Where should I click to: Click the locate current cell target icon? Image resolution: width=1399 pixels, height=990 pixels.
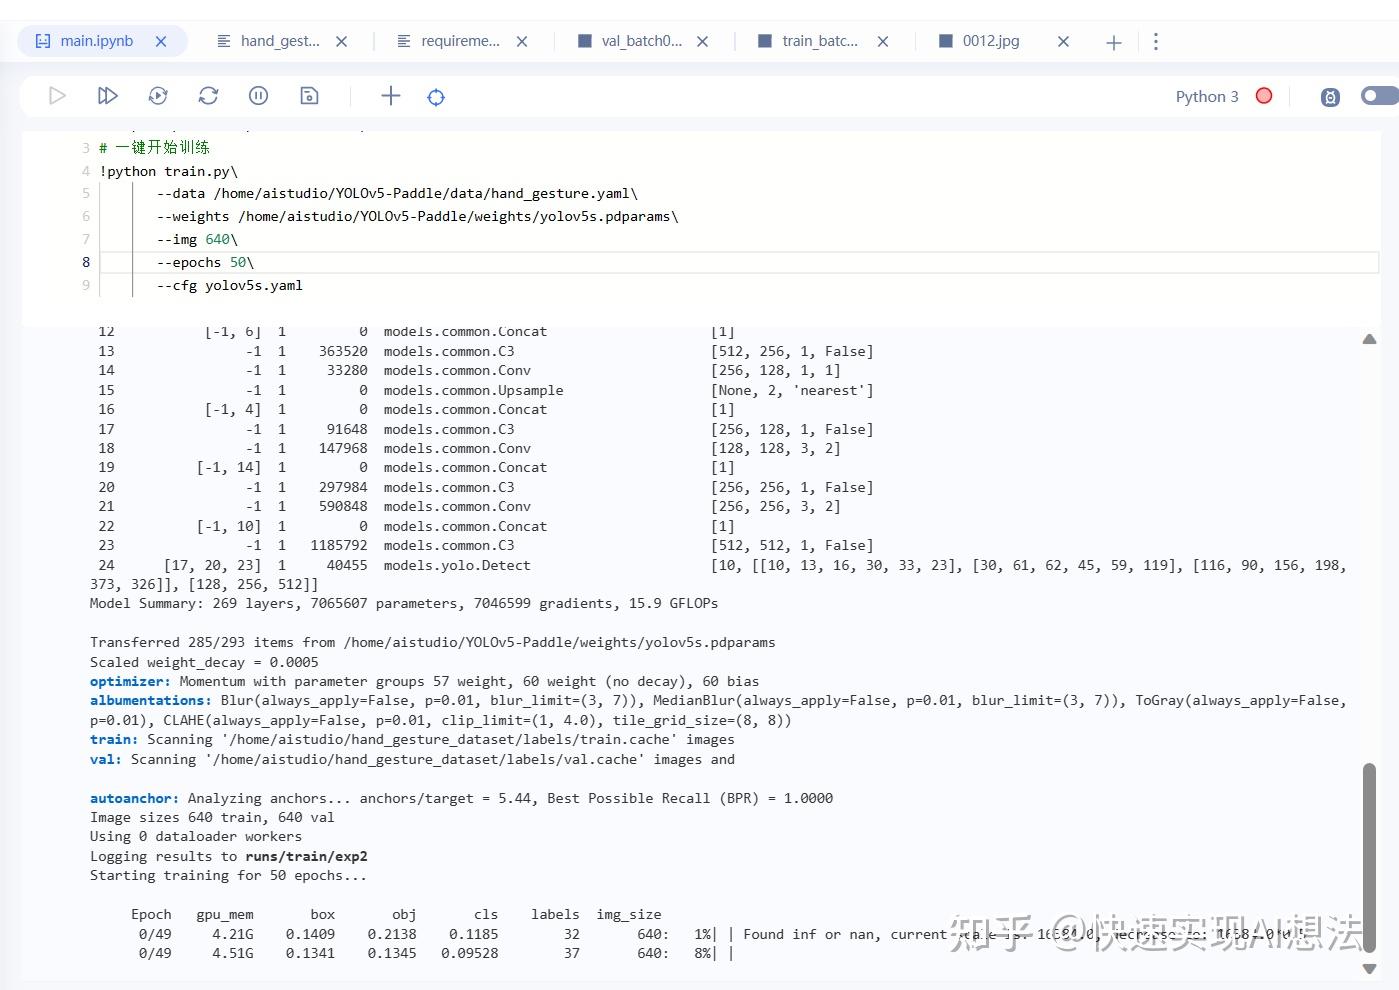click(436, 97)
